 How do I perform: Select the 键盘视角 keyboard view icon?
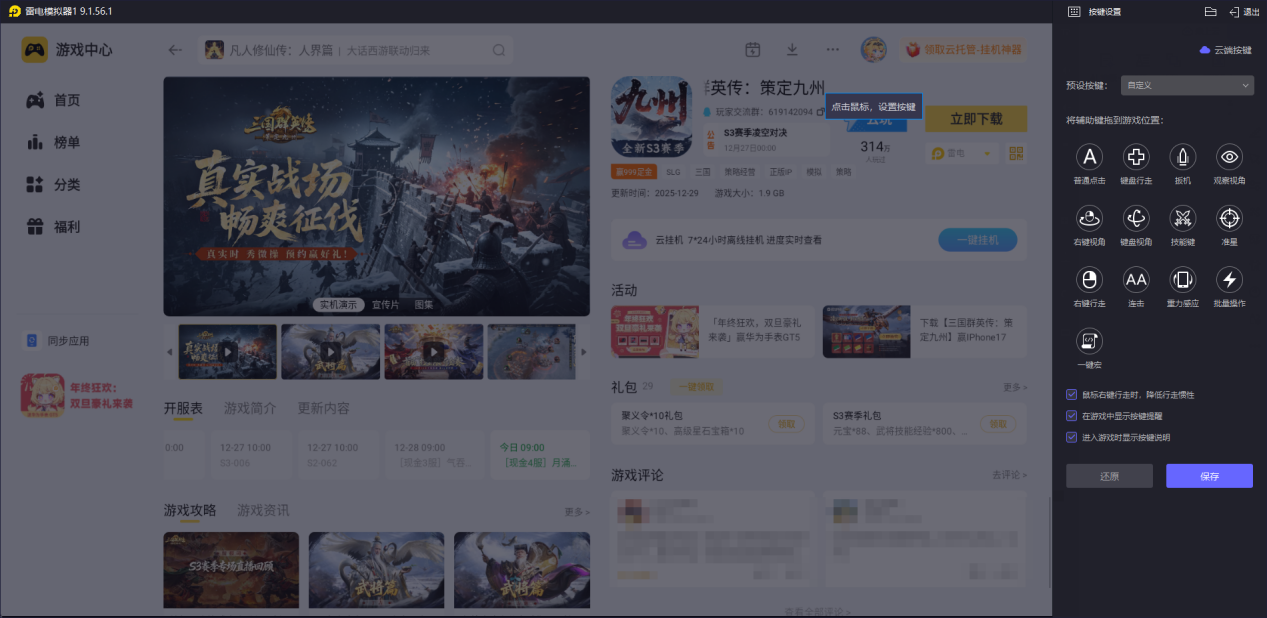(1136, 218)
